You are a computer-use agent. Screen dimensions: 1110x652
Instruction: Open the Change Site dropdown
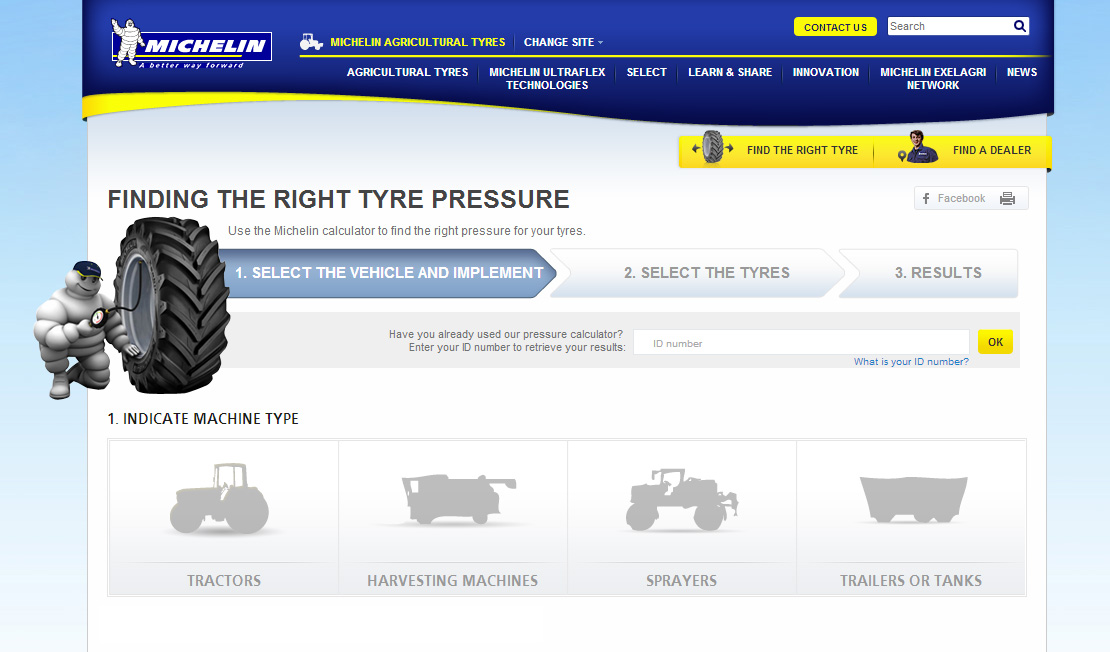tap(563, 42)
